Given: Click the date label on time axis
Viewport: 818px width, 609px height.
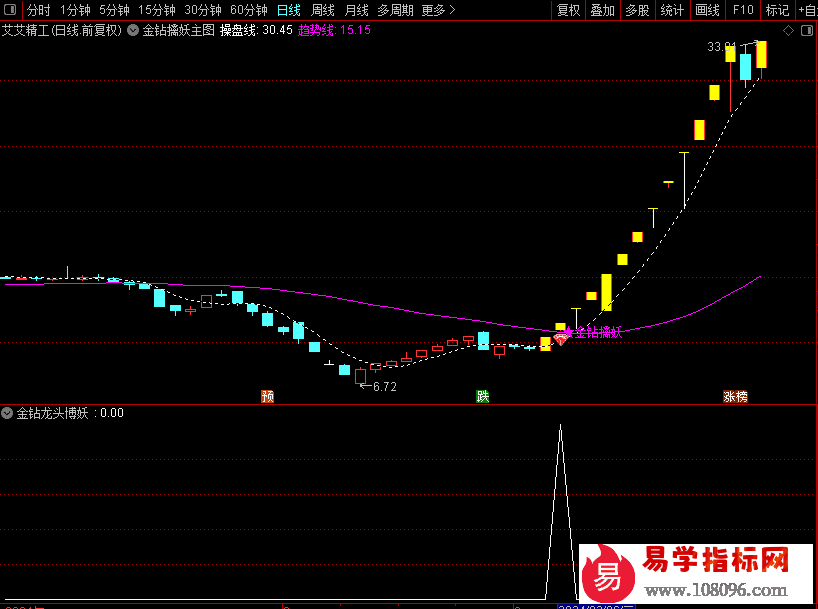Looking at the screenshot, I should [595, 604].
